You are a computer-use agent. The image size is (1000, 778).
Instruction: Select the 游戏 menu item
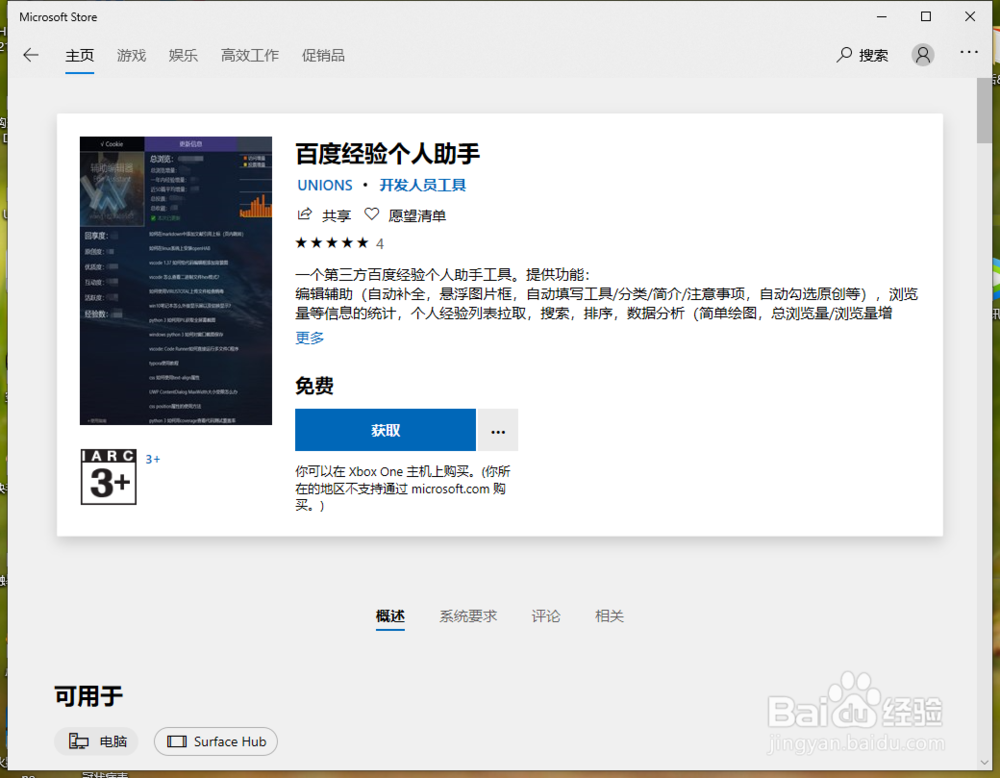coord(131,55)
